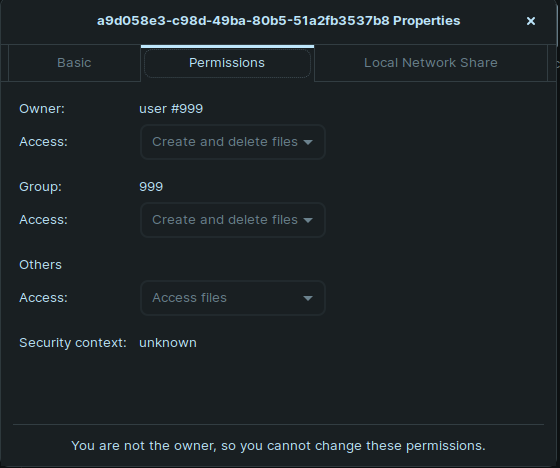
Task: Switch to the Basic tab
Action: point(74,63)
